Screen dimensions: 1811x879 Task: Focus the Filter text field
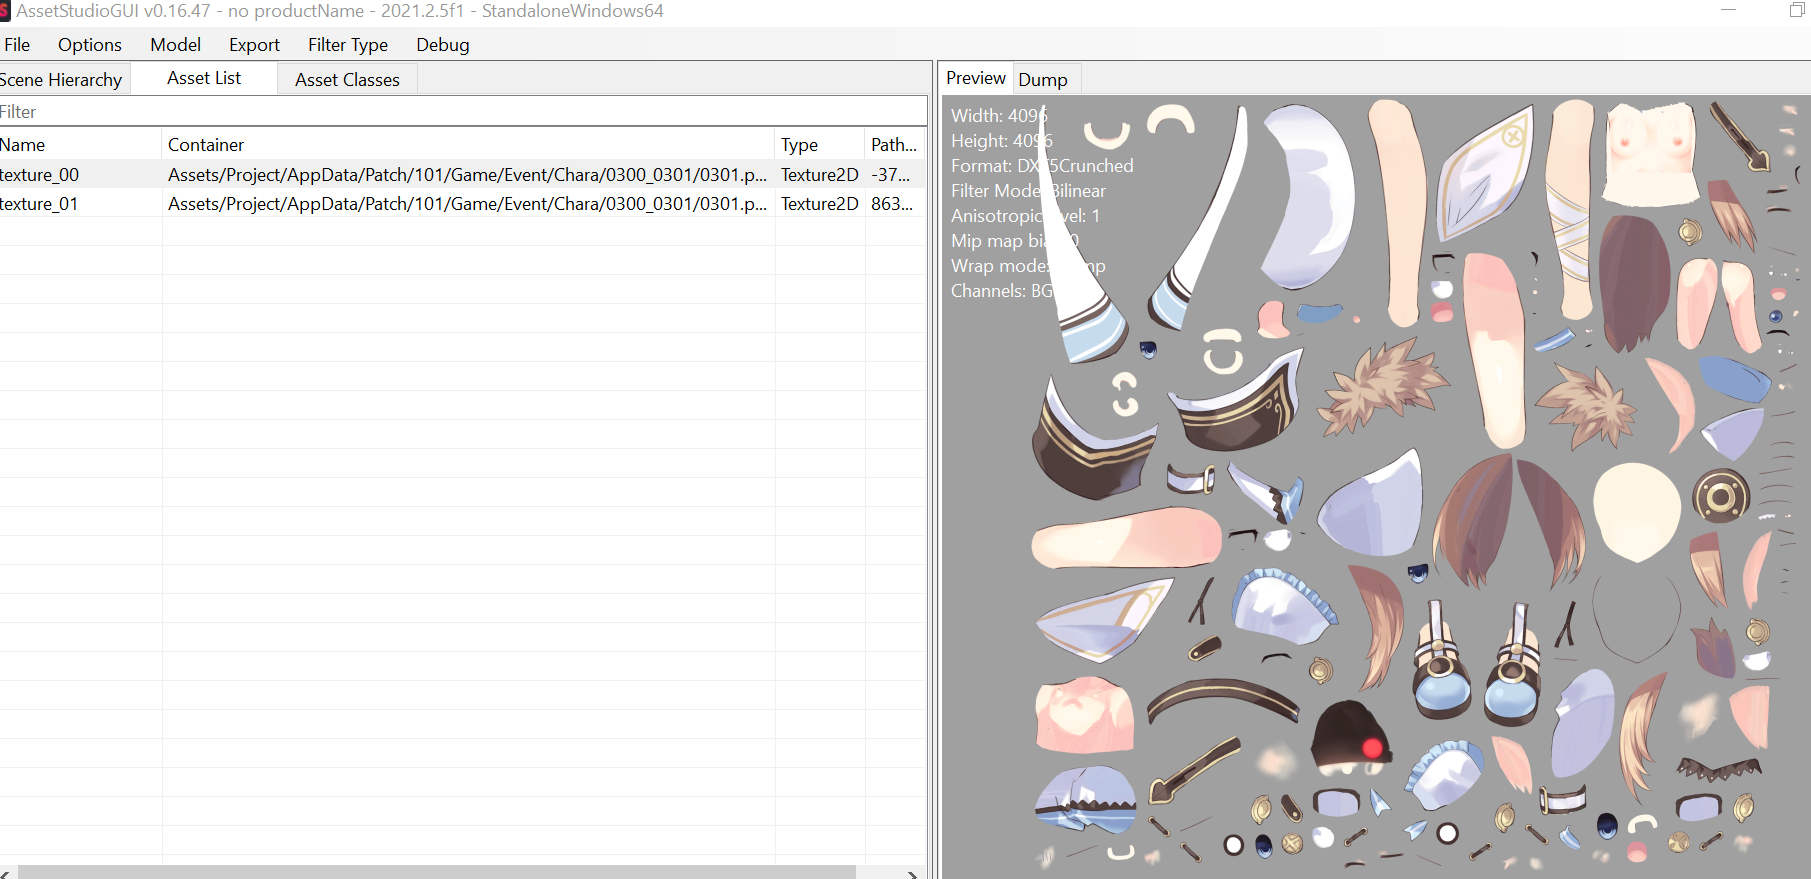coord(460,112)
